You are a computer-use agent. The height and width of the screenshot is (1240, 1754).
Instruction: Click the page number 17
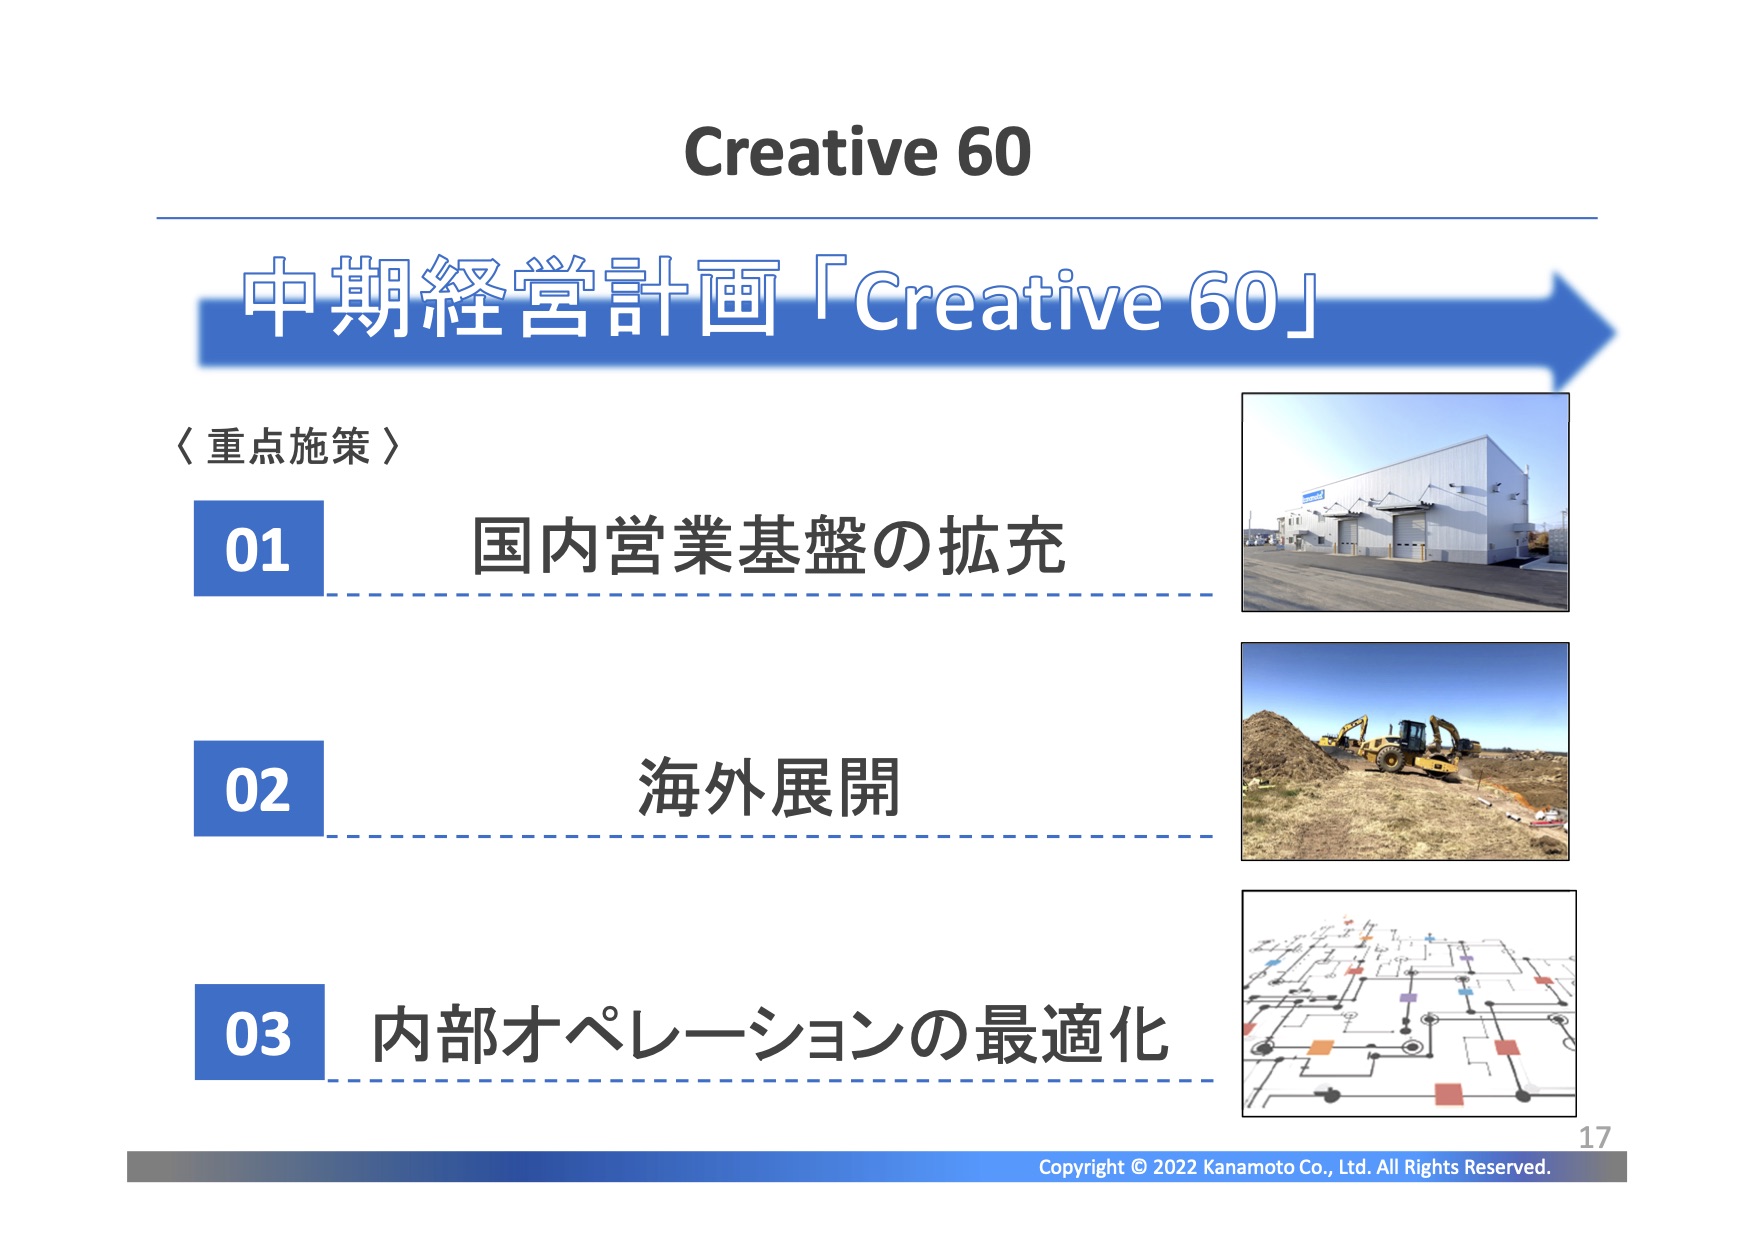click(x=1595, y=1137)
